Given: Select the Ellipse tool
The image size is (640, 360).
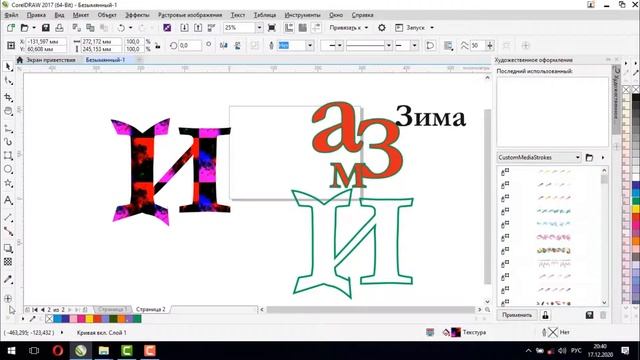Looking at the screenshot, I should (x=9, y=169).
